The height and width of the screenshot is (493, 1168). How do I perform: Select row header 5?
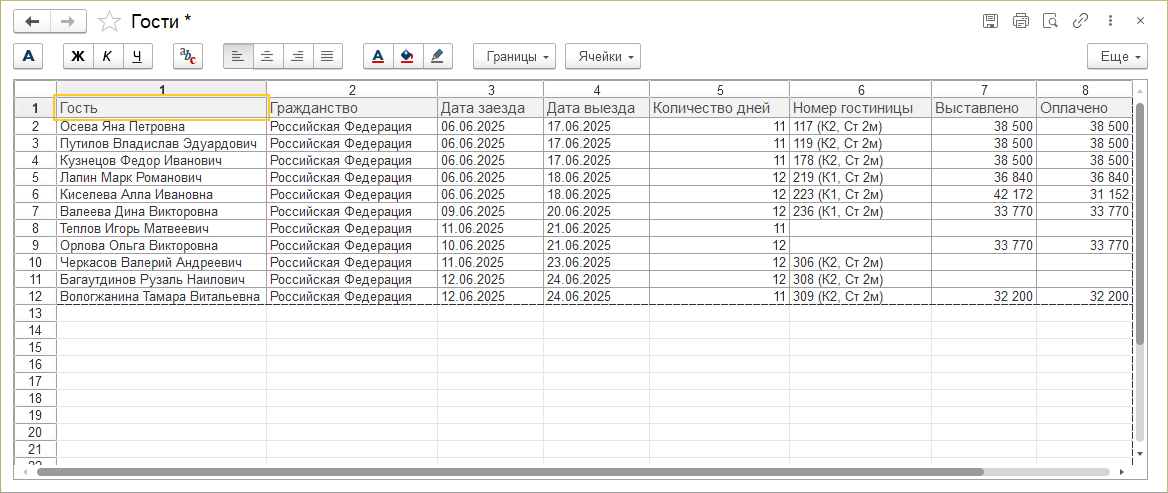(x=35, y=177)
